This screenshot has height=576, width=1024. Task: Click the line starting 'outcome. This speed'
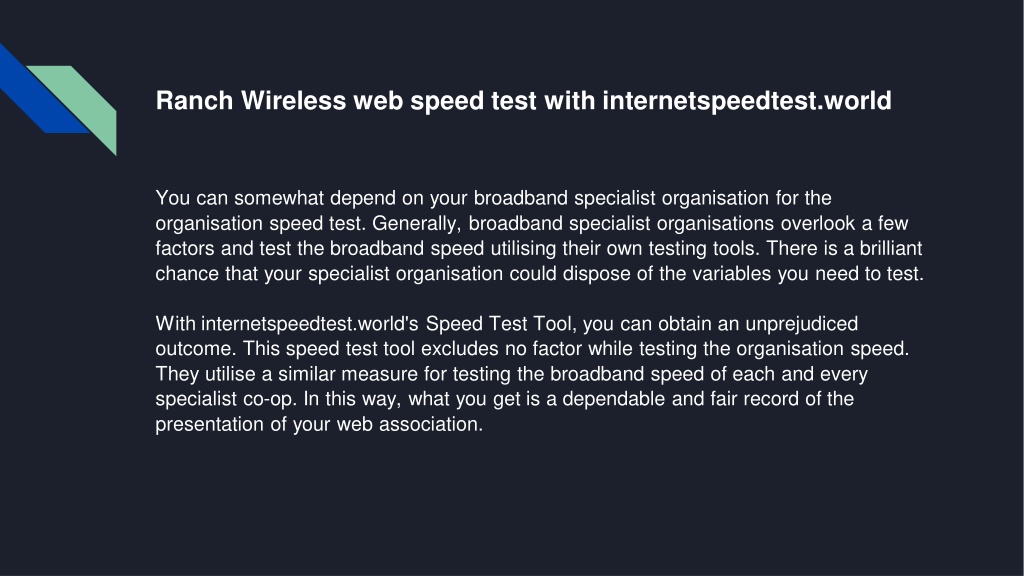[x=532, y=349]
